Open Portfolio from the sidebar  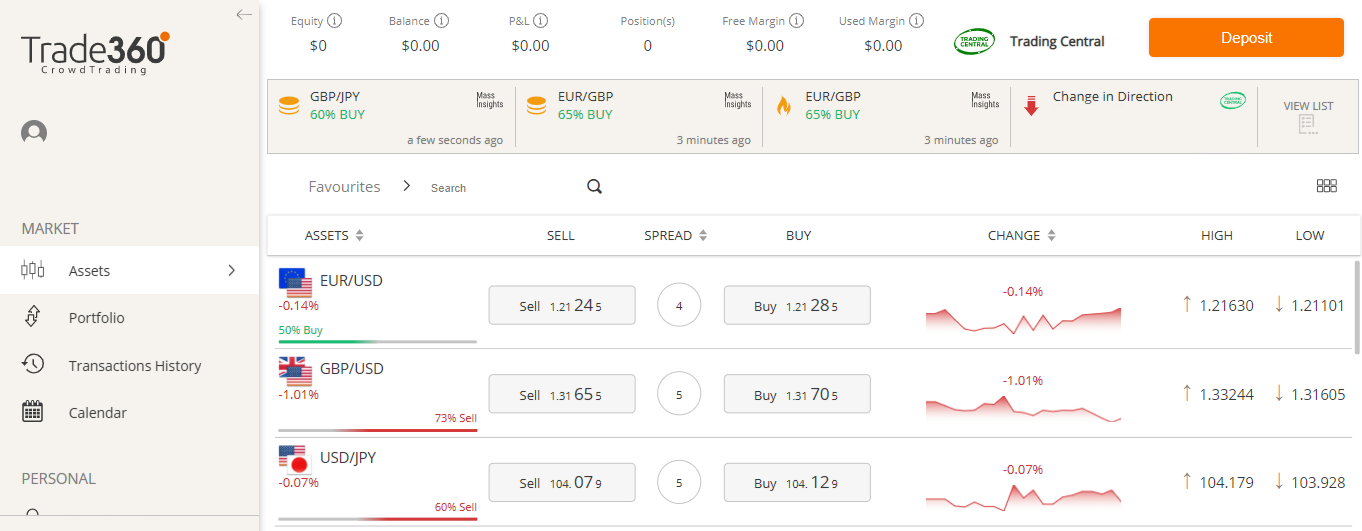click(96, 318)
